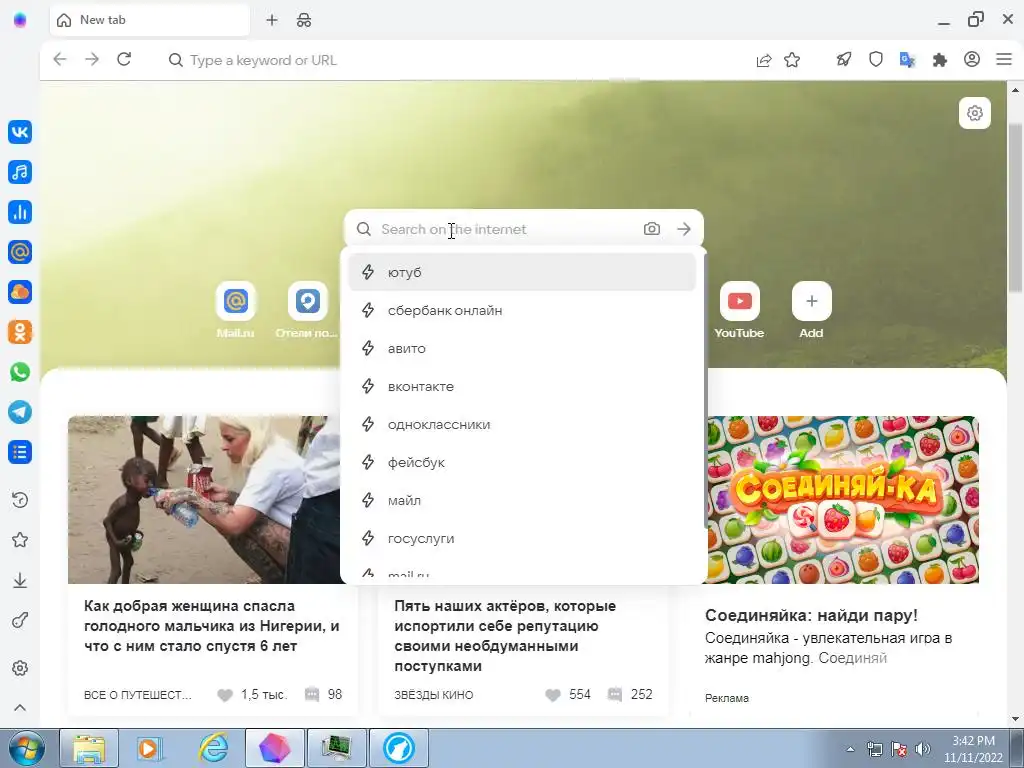Open the Windows Start menu
The image size is (1024, 768).
click(26, 748)
